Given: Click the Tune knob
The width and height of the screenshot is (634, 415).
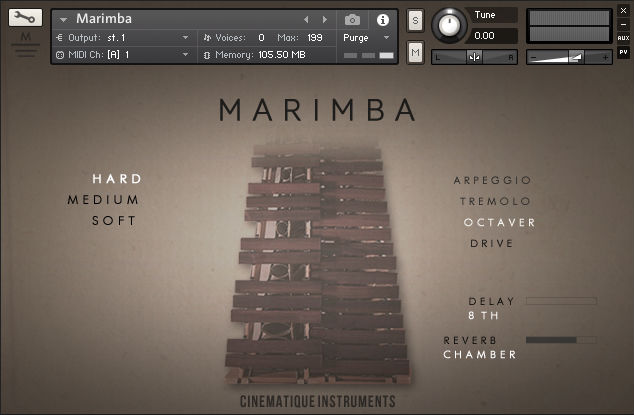Looking at the screenshot, I should pos(449,25).
